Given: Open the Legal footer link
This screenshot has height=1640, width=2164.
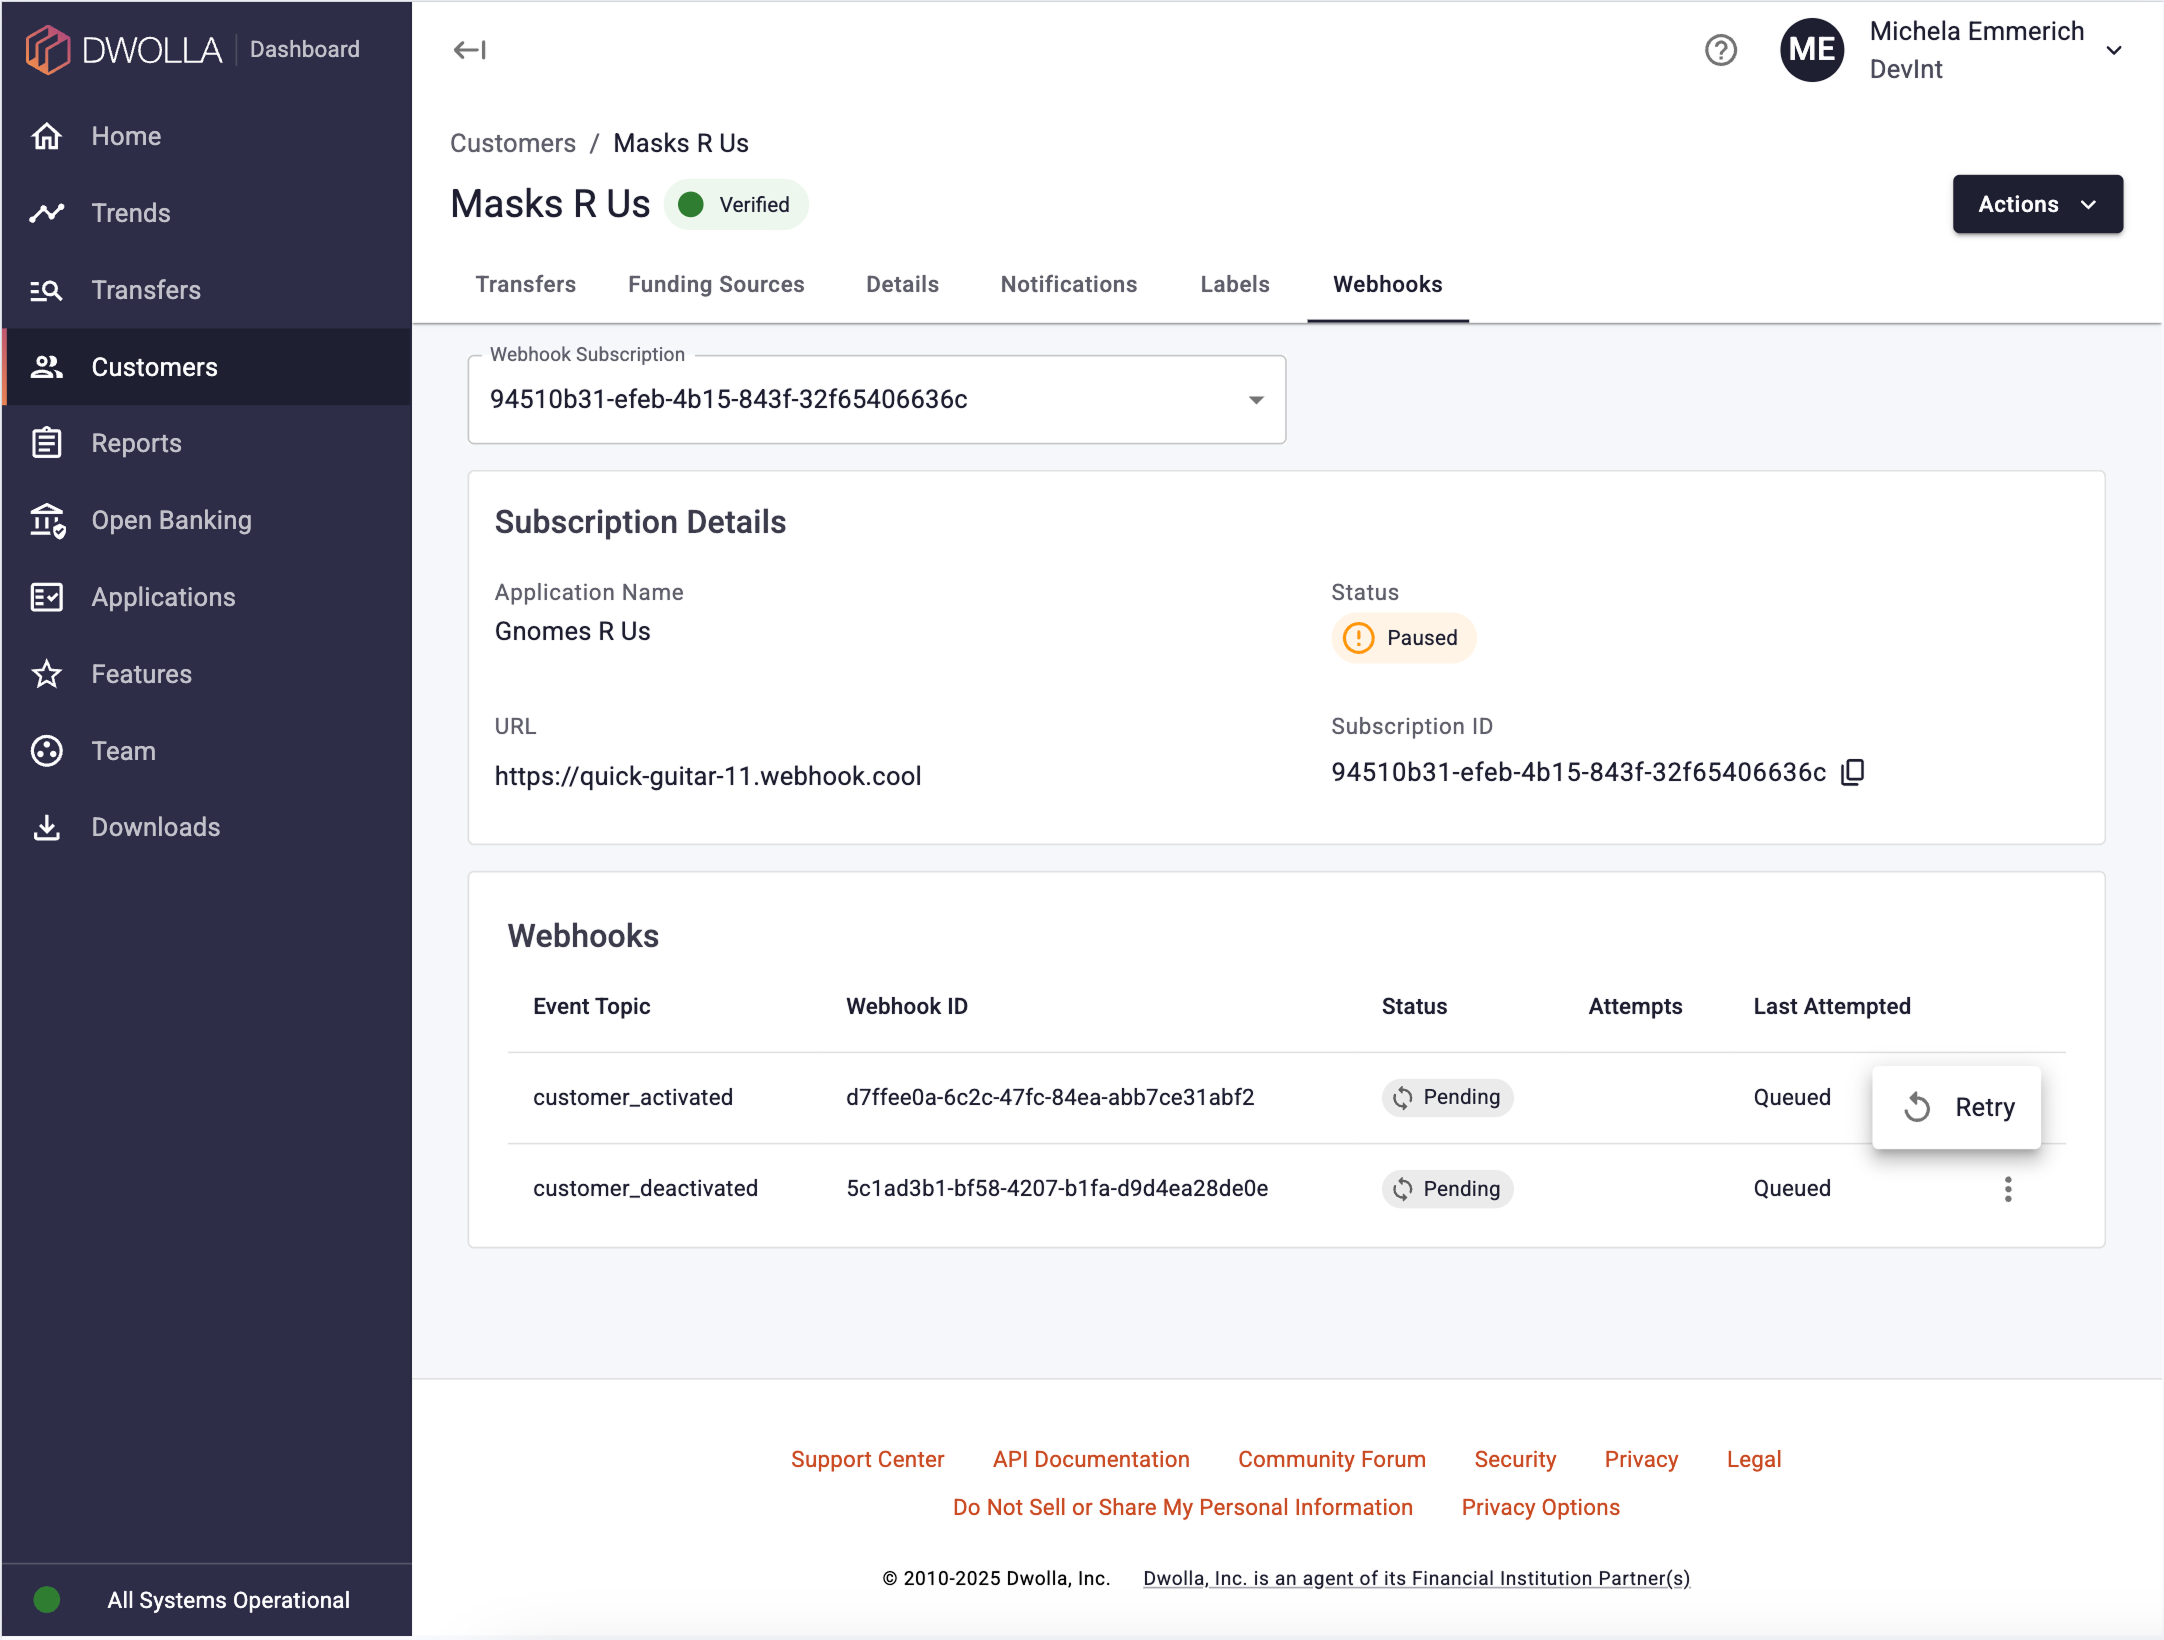Looking at the screenshot, I should point(1754,1459).
